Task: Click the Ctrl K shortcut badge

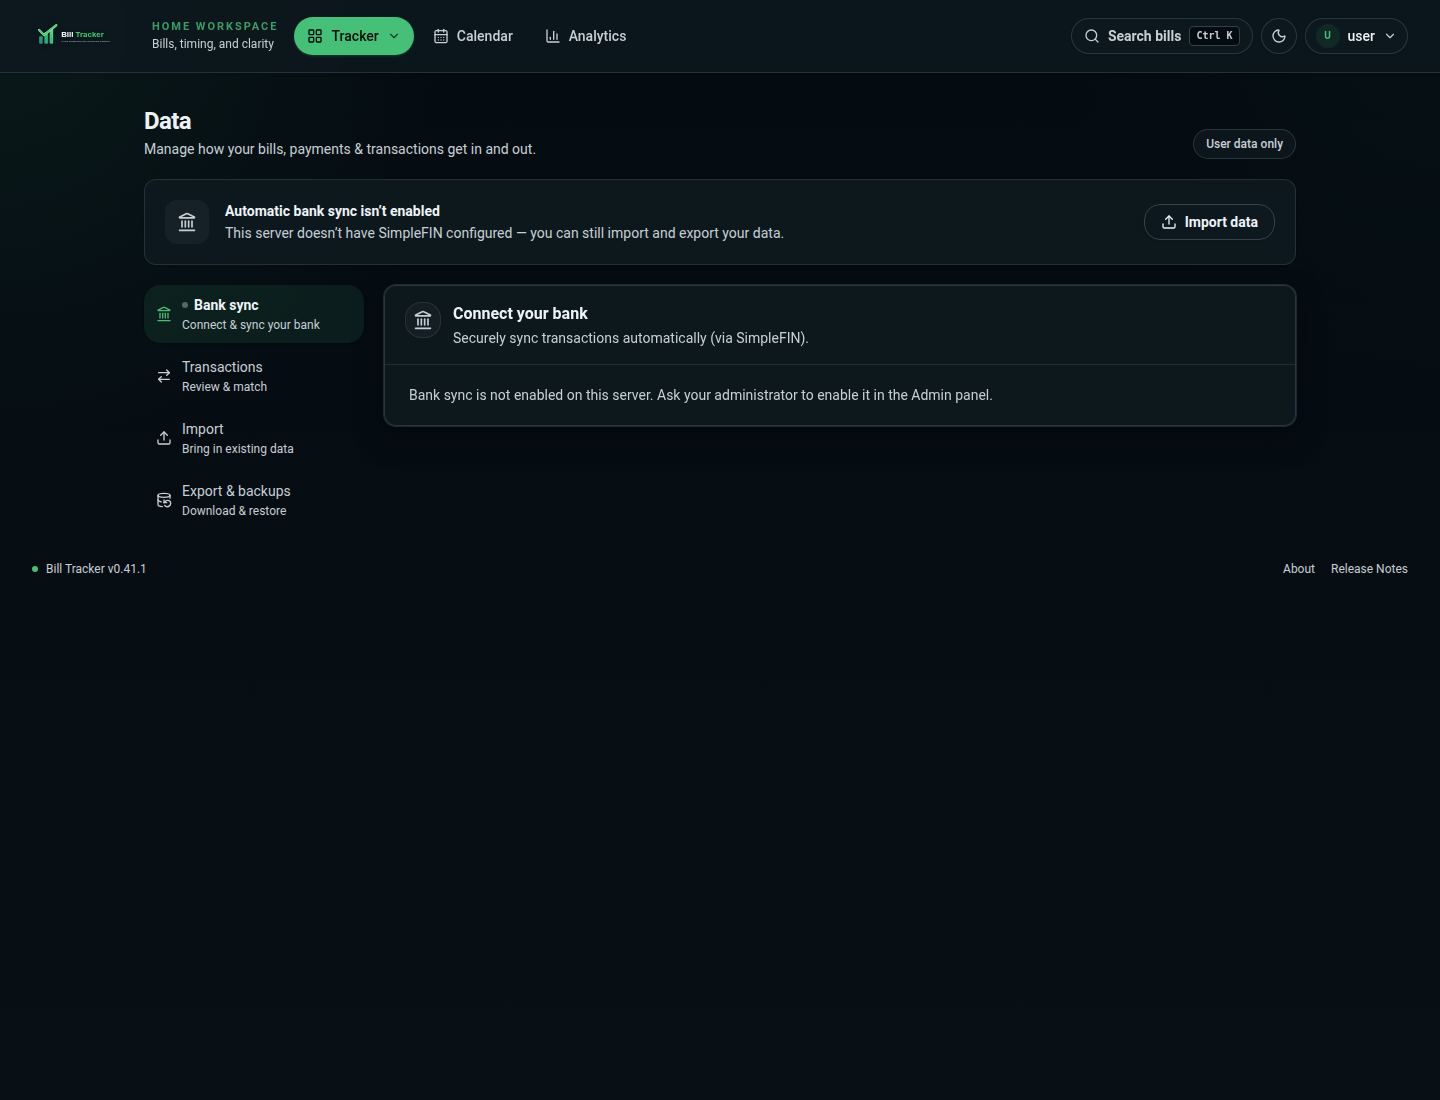Action: click(1215, 36)
